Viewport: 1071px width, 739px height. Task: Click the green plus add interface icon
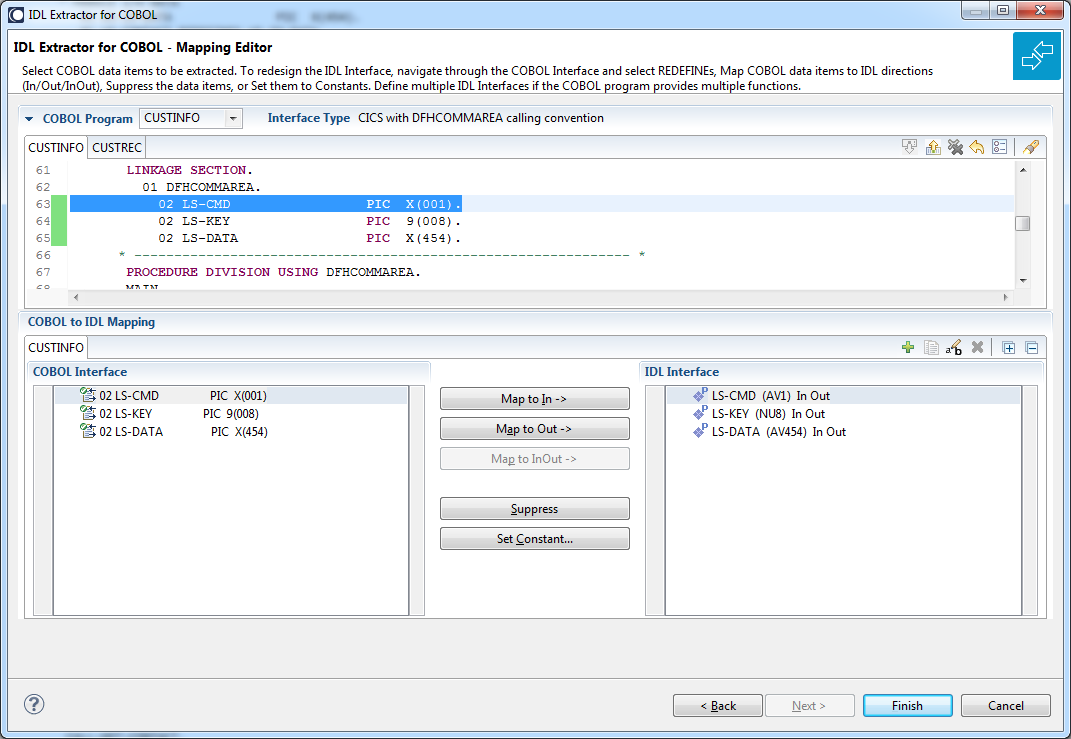908,348
